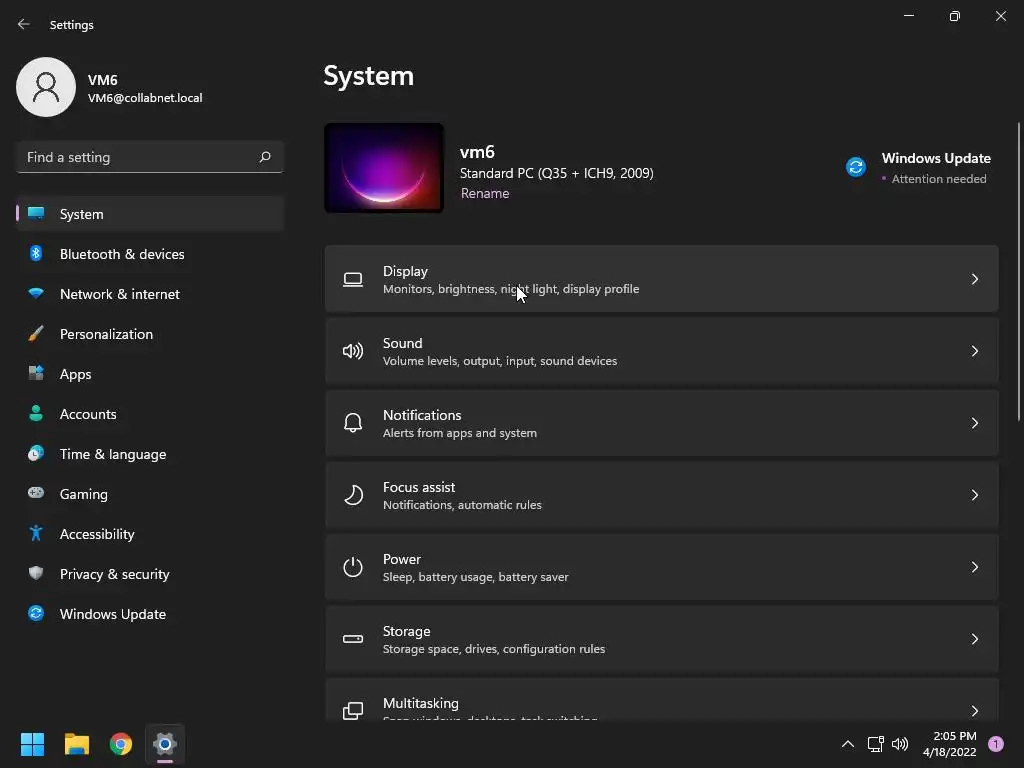Click the vm6 desktop wallpaper thumbnail
The image size is (1024, 768).
(384, 167)
